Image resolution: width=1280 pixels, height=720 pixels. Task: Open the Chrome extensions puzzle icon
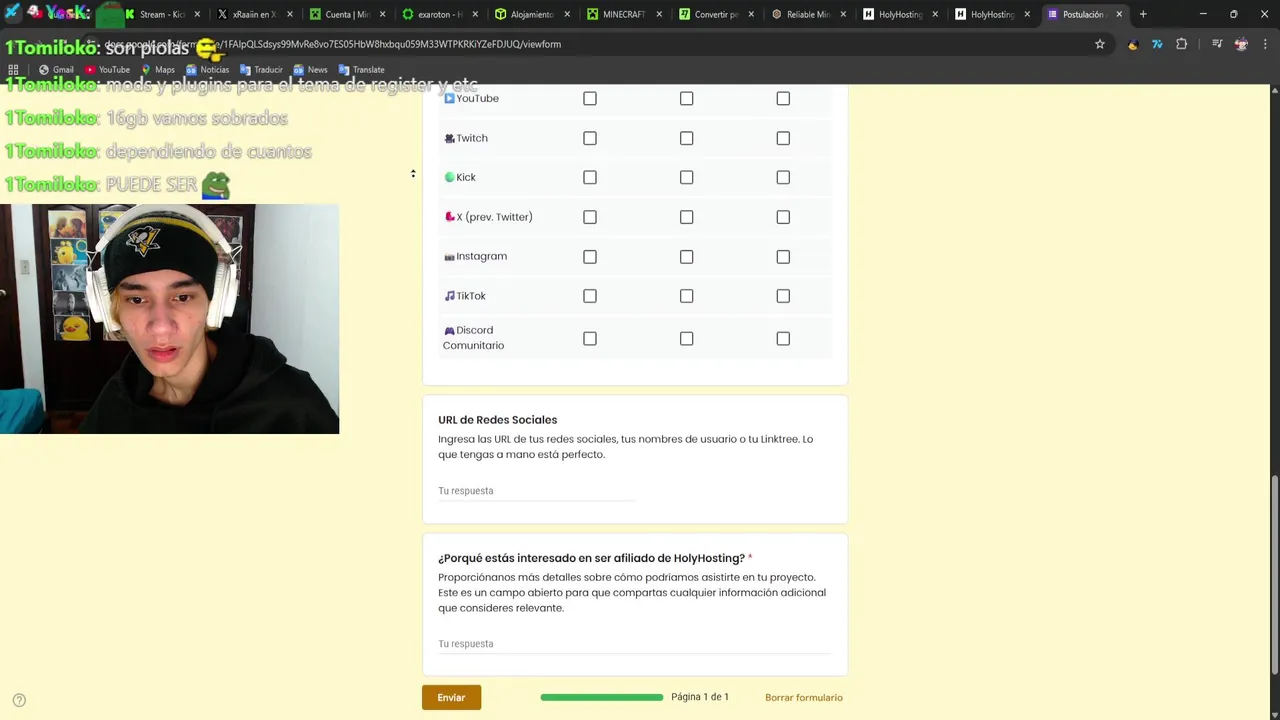click(x=1181, y=44)
